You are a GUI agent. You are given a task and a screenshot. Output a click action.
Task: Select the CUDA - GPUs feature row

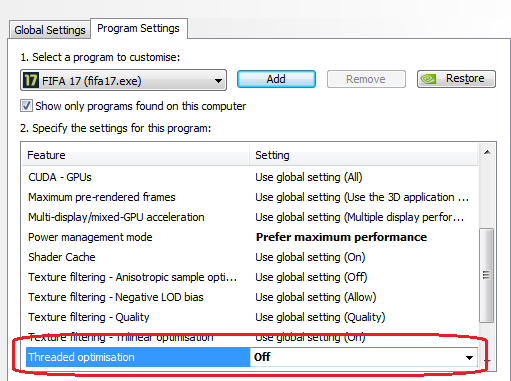250,177
